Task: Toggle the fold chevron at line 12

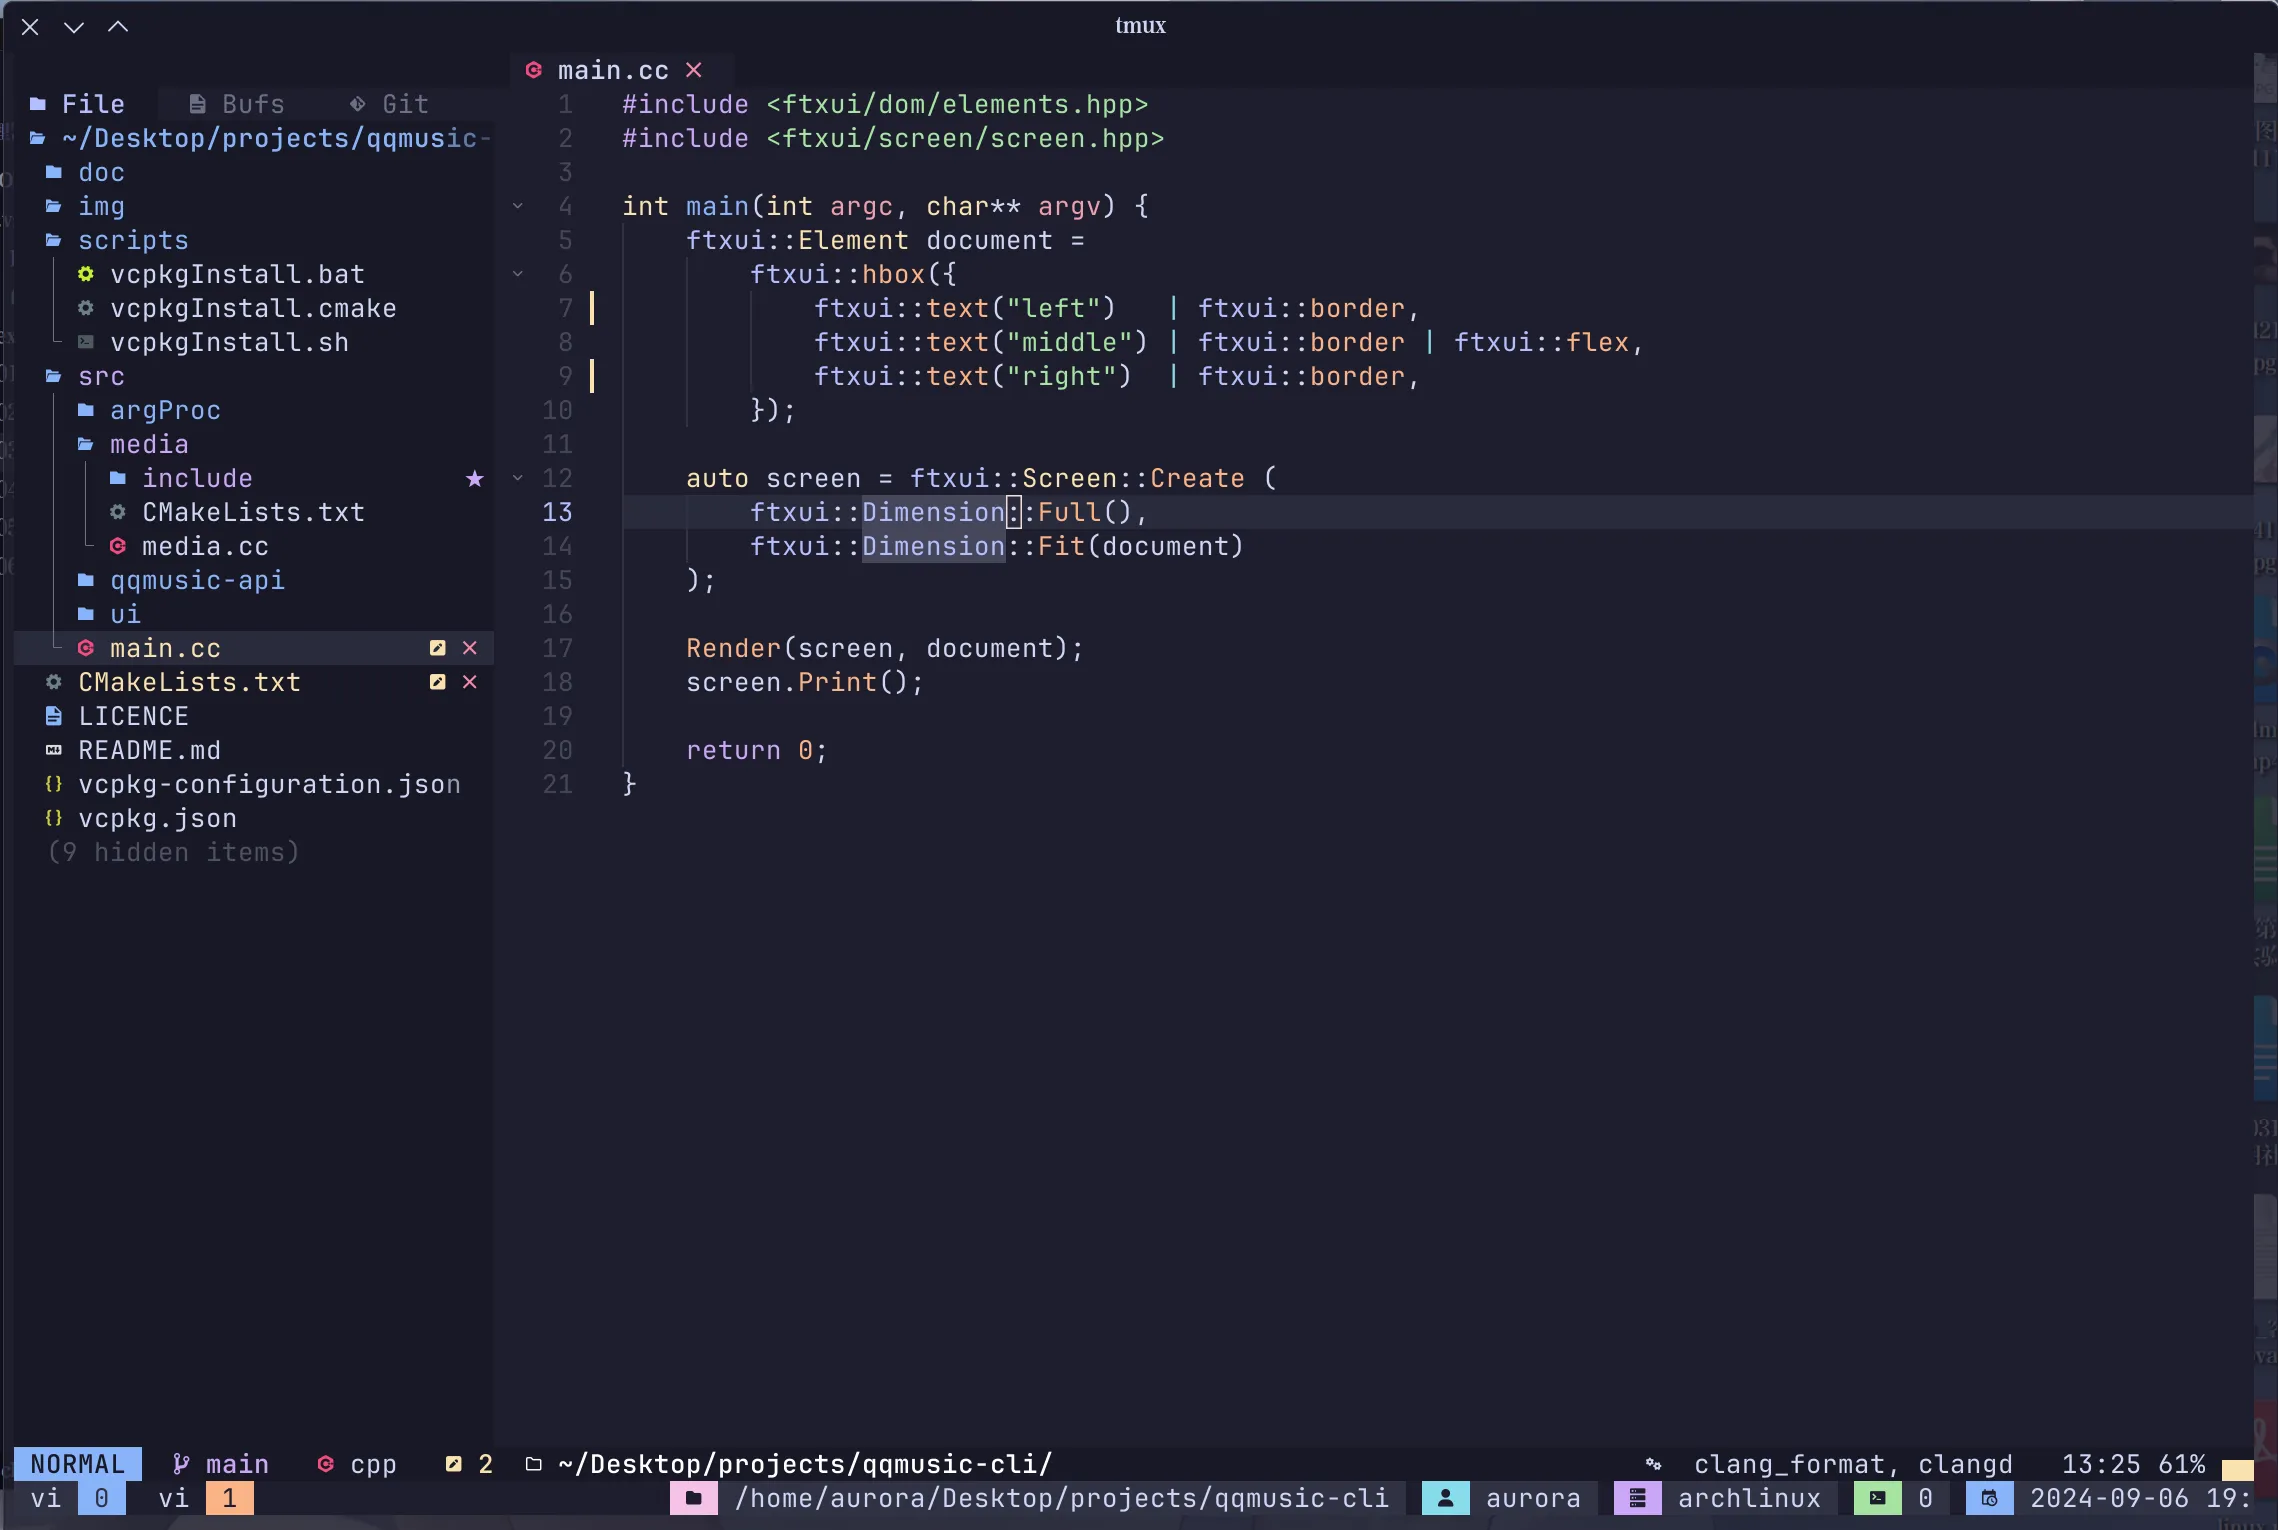Action: coord(518,478)
